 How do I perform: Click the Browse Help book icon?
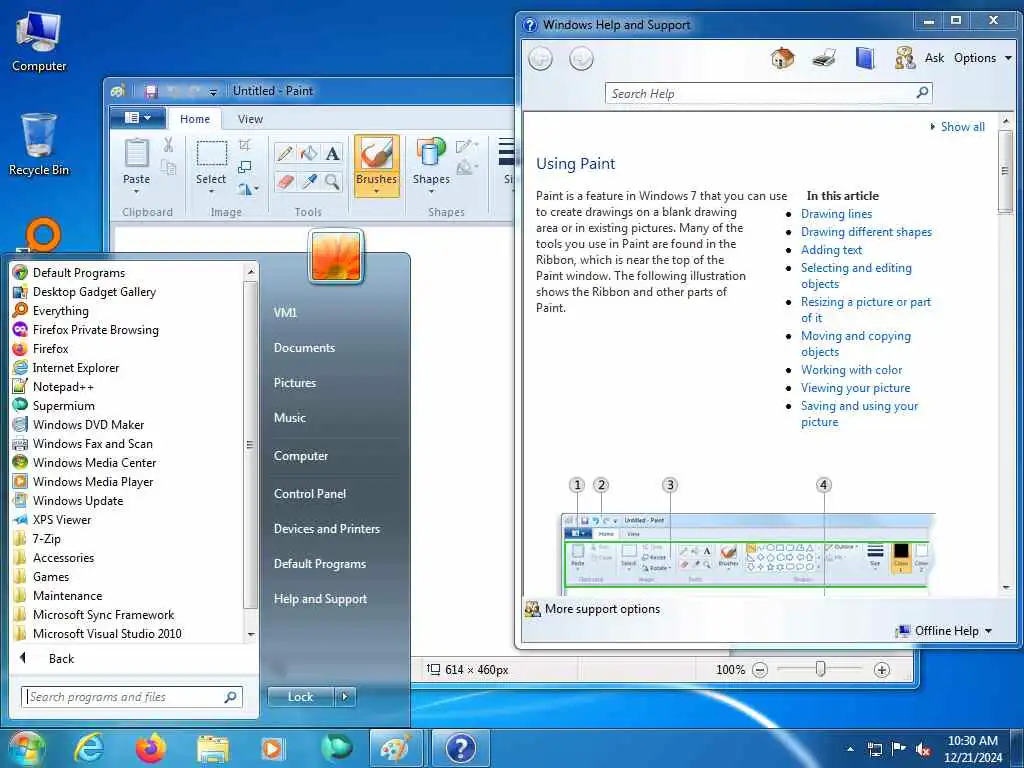pyautogui.click(x=865, y=58)
